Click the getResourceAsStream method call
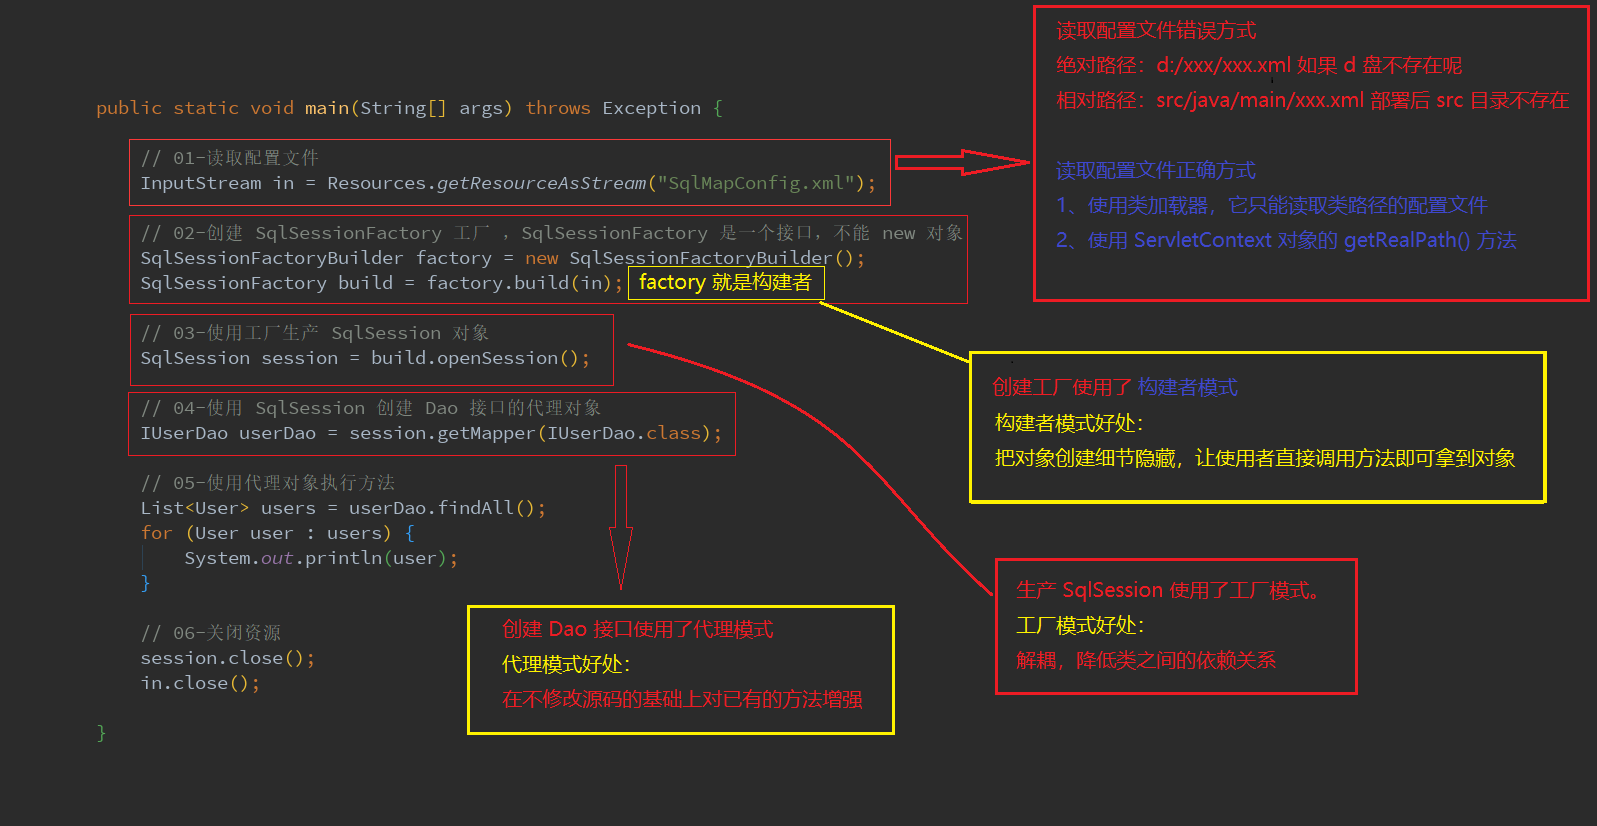Viewport: 1597px width, 826px height. pos(541,183)
